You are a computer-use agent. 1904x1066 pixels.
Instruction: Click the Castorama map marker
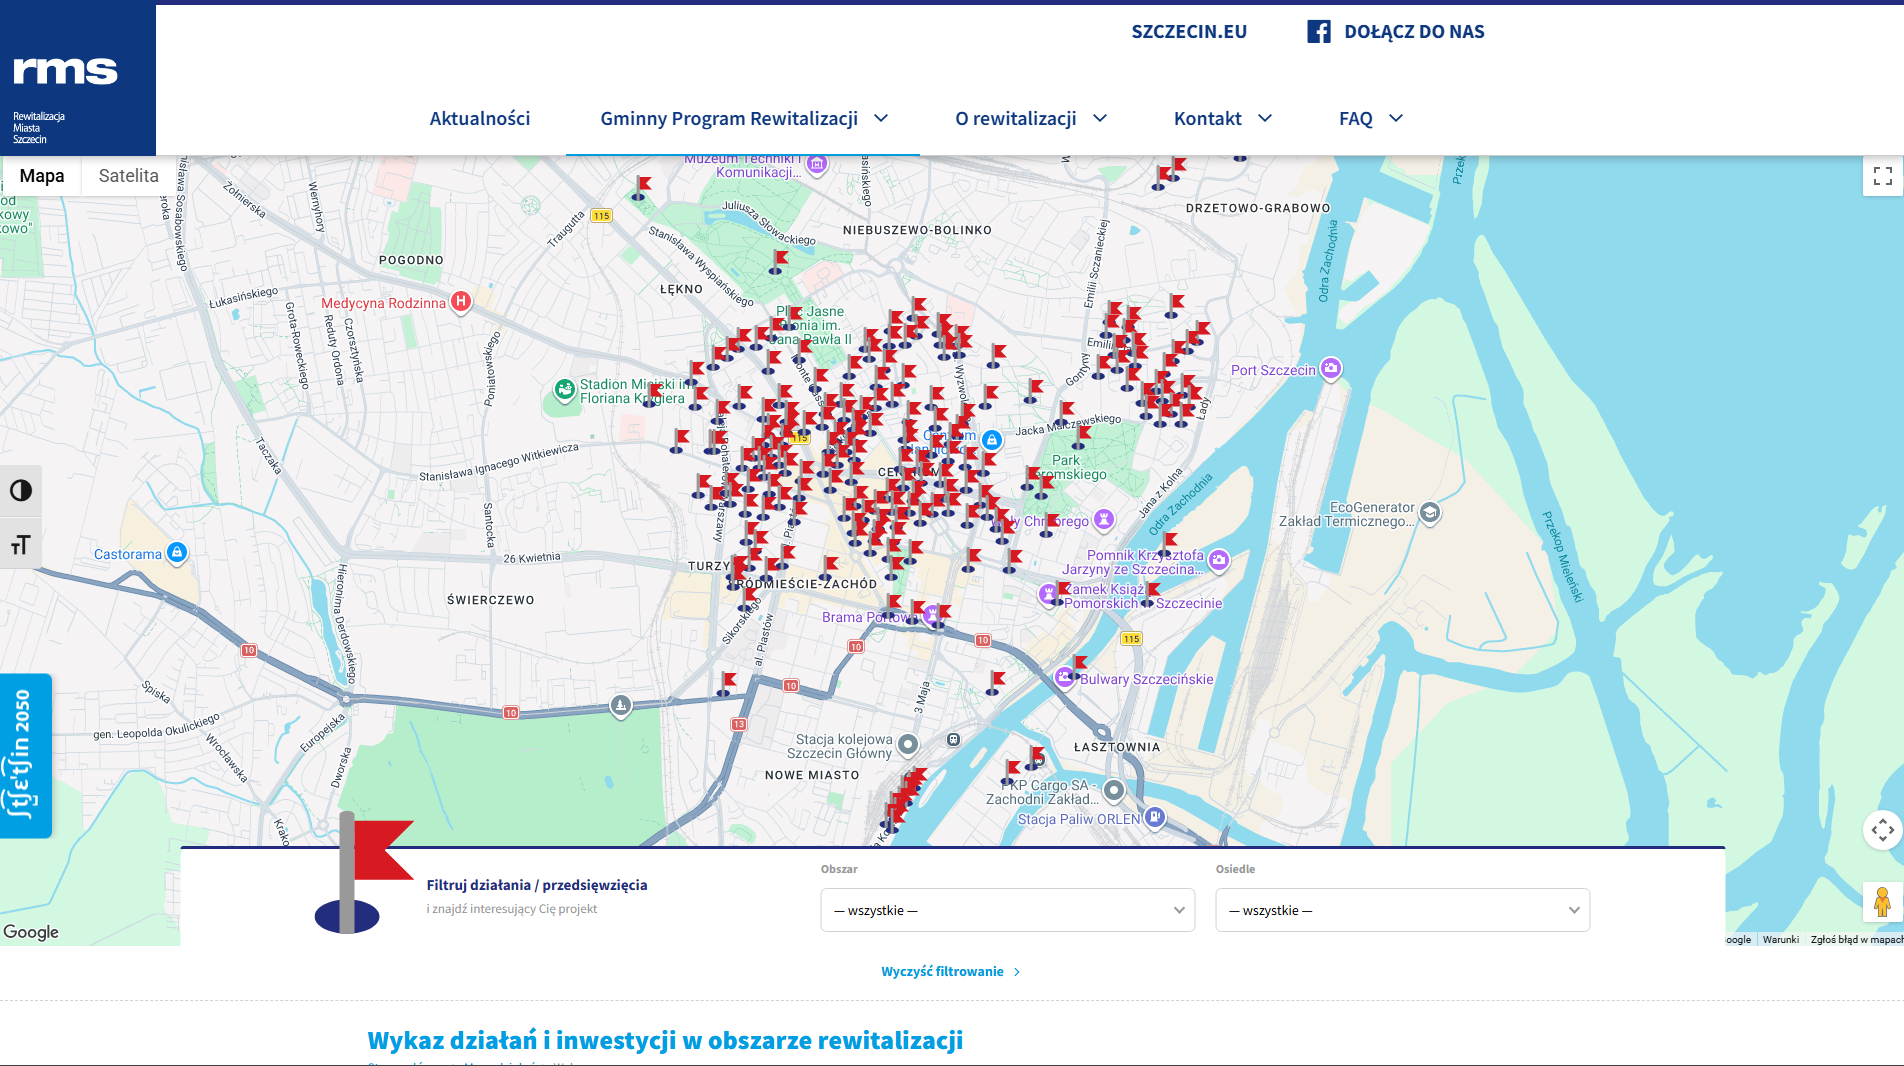pyautogui.click(x=177, y=552)
